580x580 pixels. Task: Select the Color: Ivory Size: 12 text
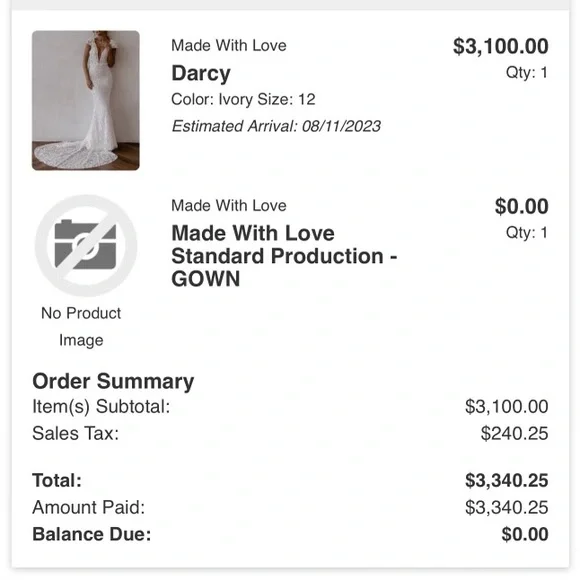click(x=243, y=99)
